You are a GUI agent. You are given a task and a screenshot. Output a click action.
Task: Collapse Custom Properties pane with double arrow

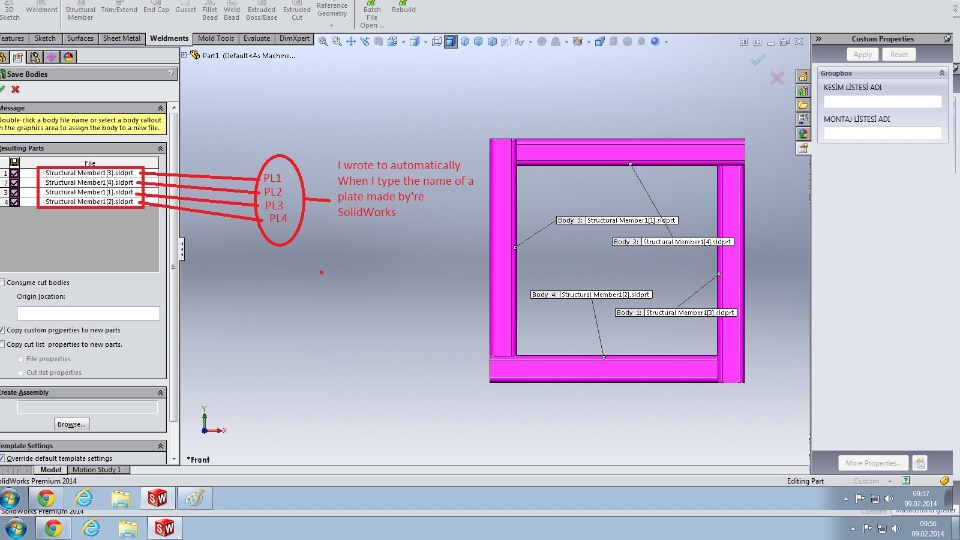click(x=819, y=39)
